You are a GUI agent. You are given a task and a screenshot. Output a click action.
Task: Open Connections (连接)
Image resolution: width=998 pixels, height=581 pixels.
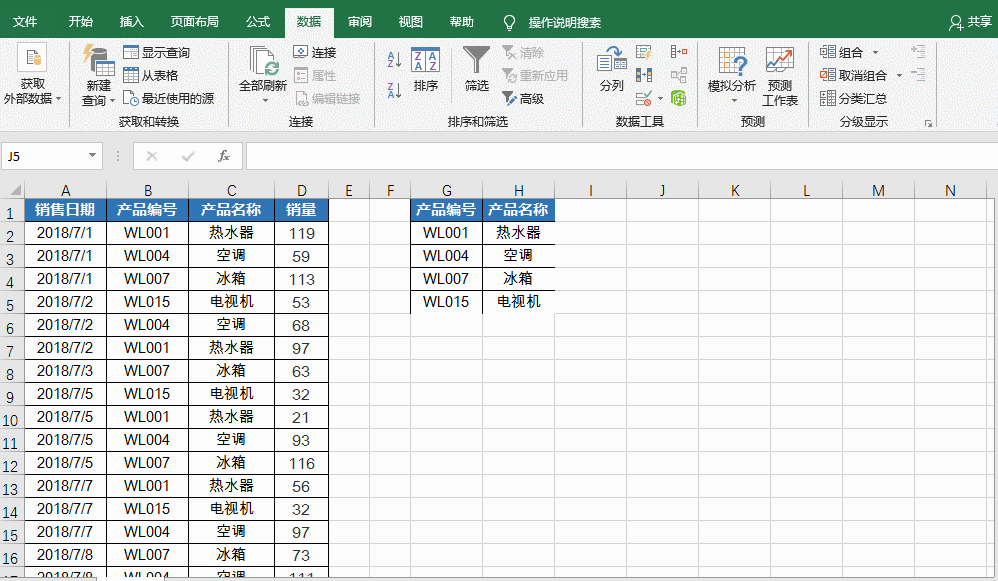315,52
